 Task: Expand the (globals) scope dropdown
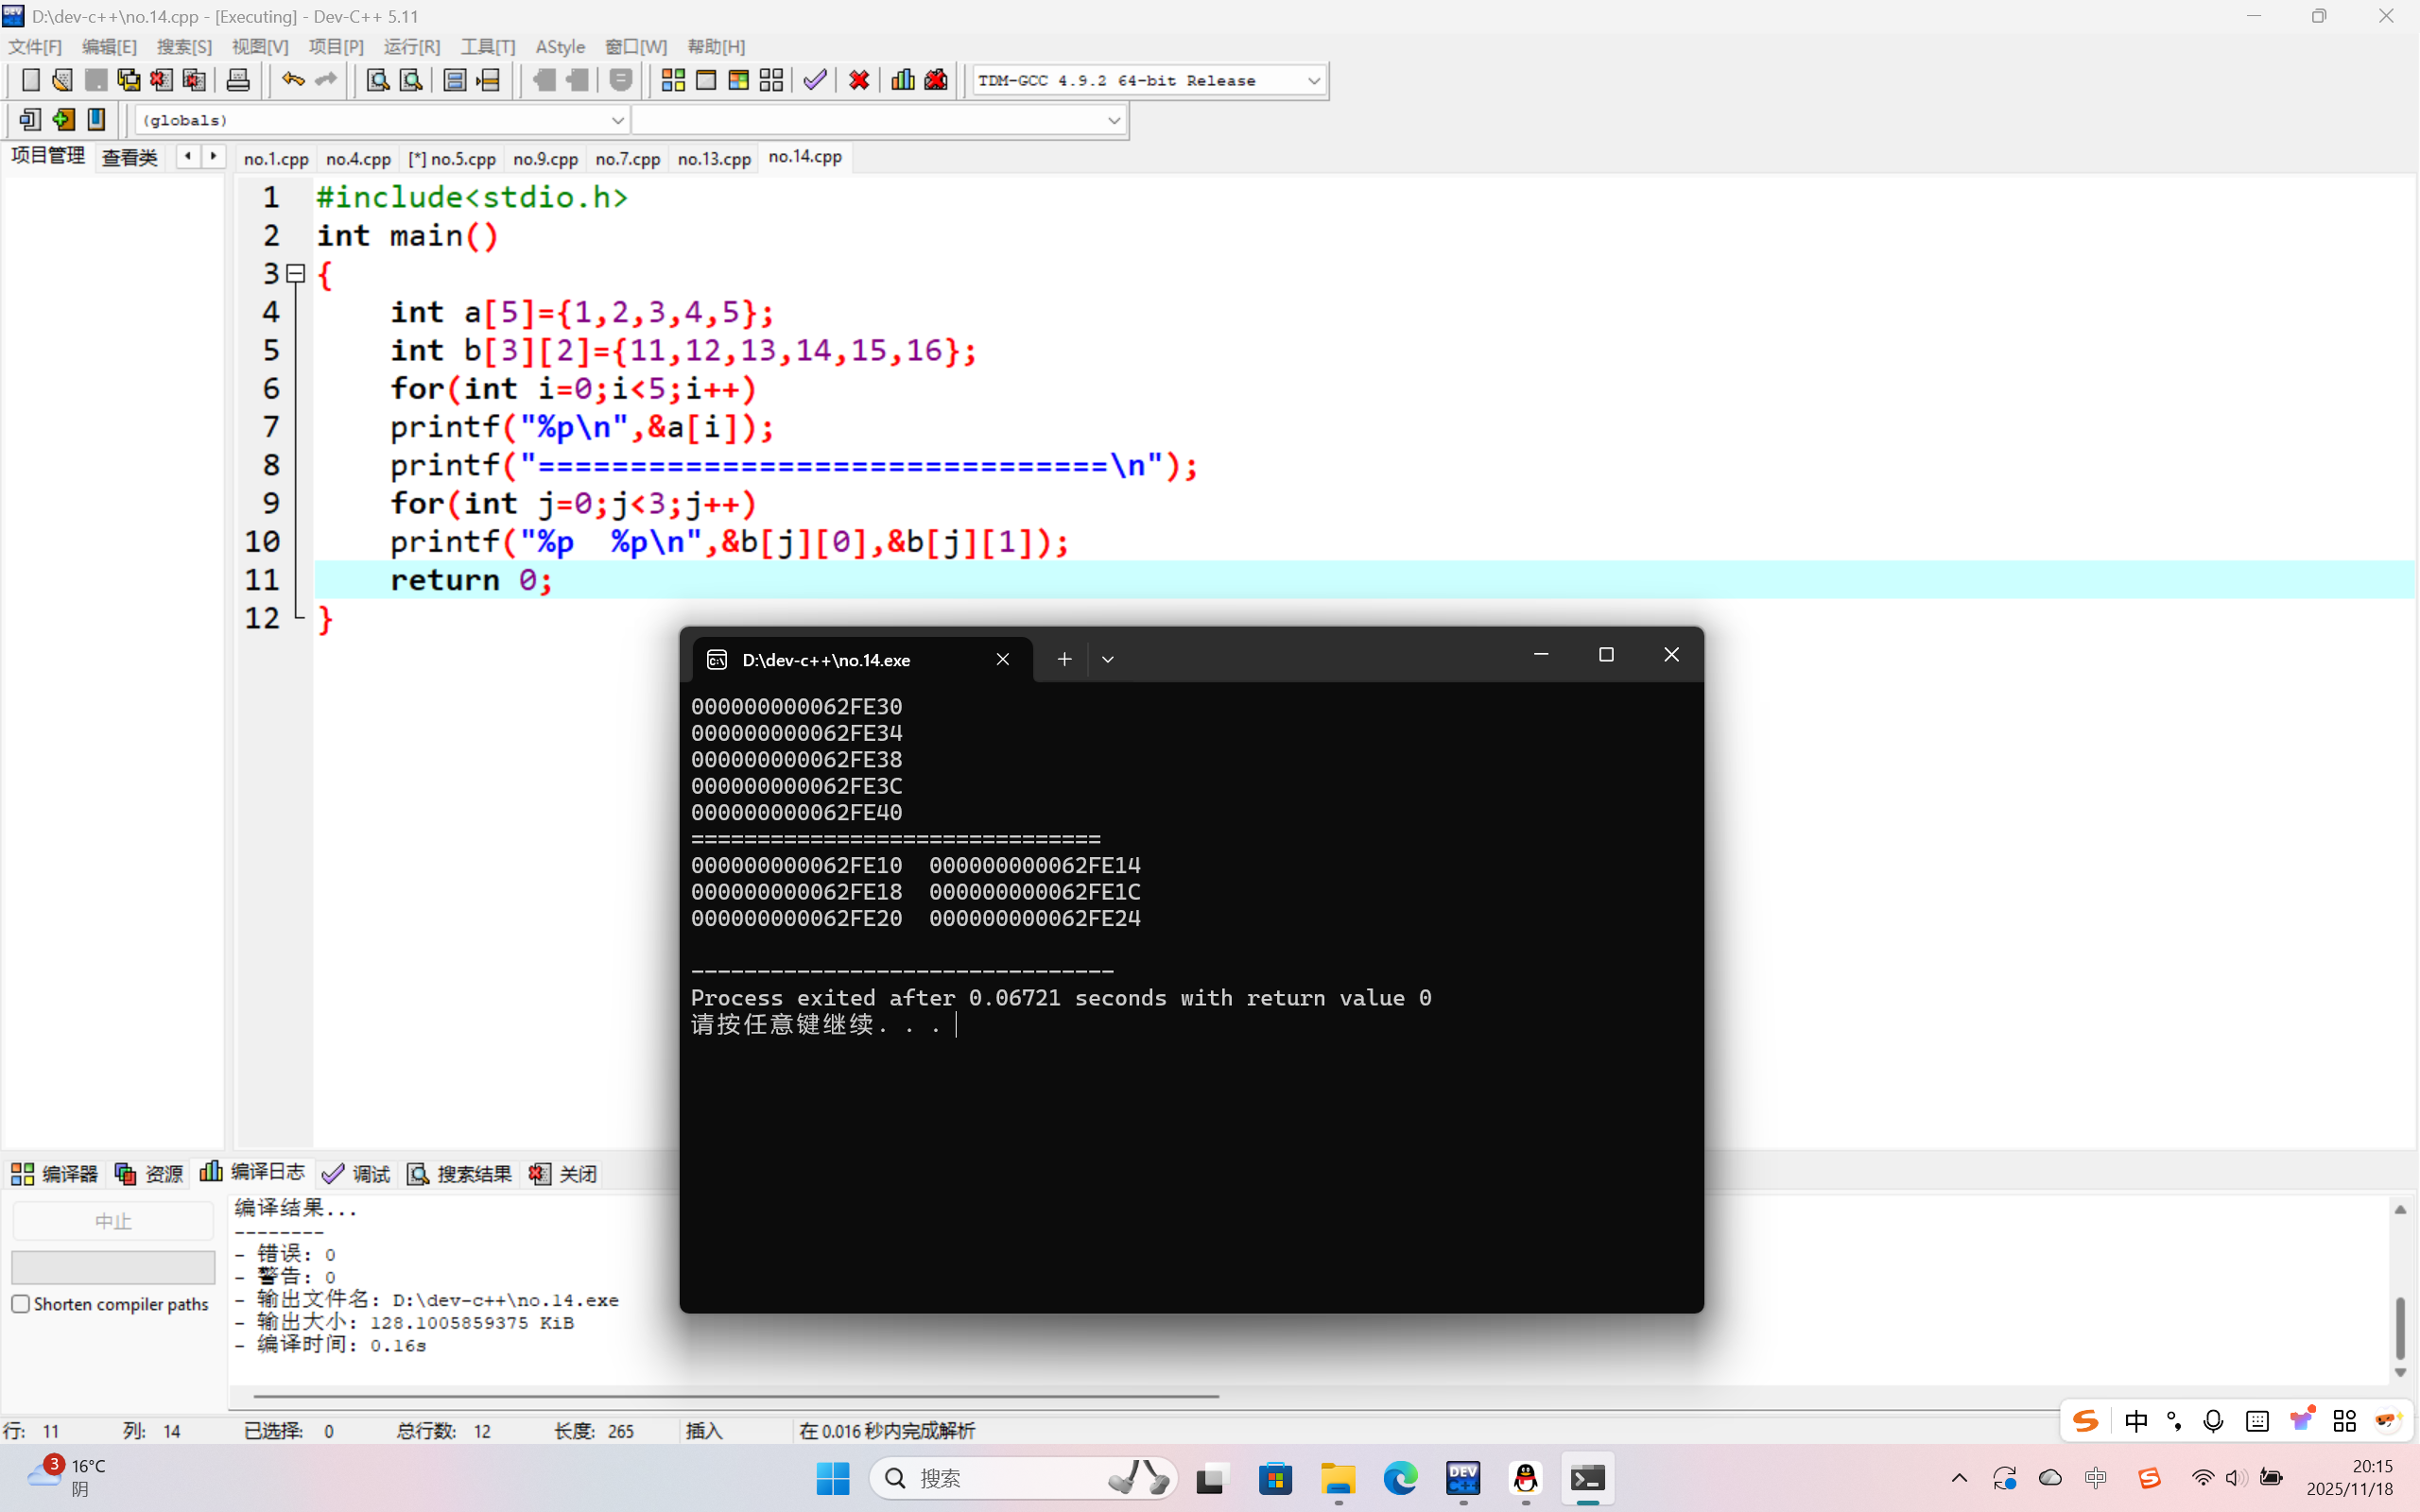point(617,120)
